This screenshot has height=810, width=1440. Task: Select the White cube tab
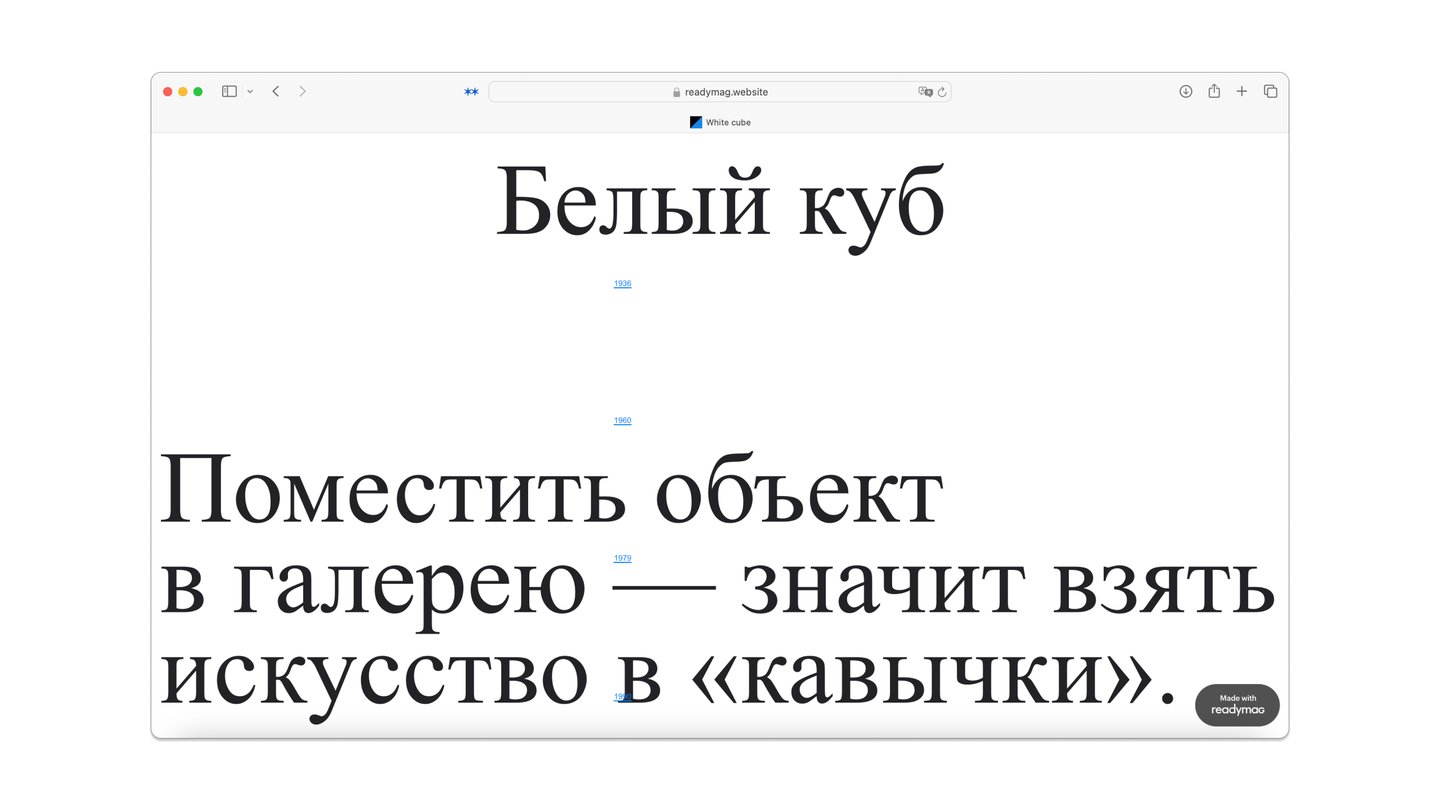click(x=720, y=122)
